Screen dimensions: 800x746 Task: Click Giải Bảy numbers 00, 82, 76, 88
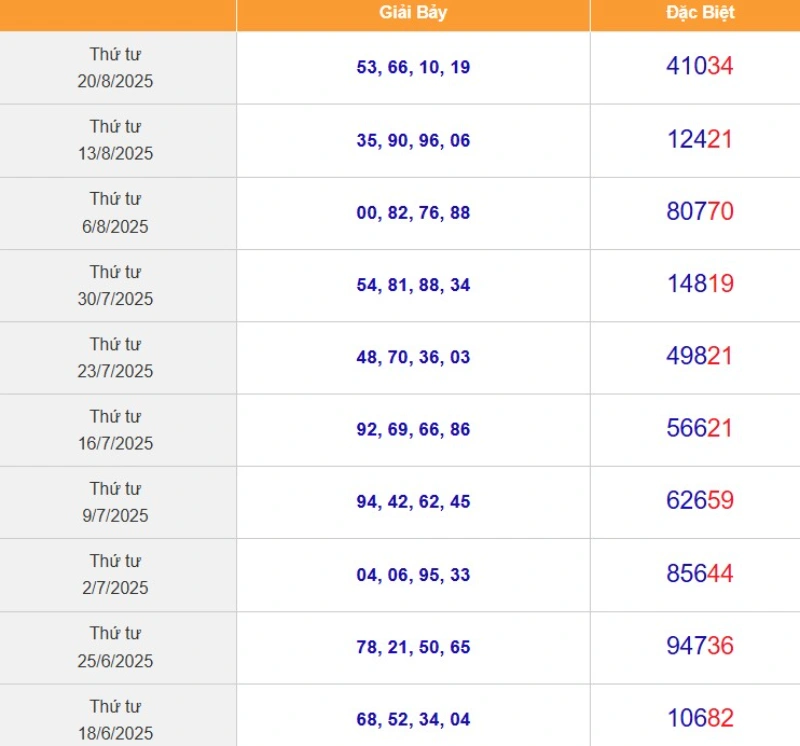point(413,213)
